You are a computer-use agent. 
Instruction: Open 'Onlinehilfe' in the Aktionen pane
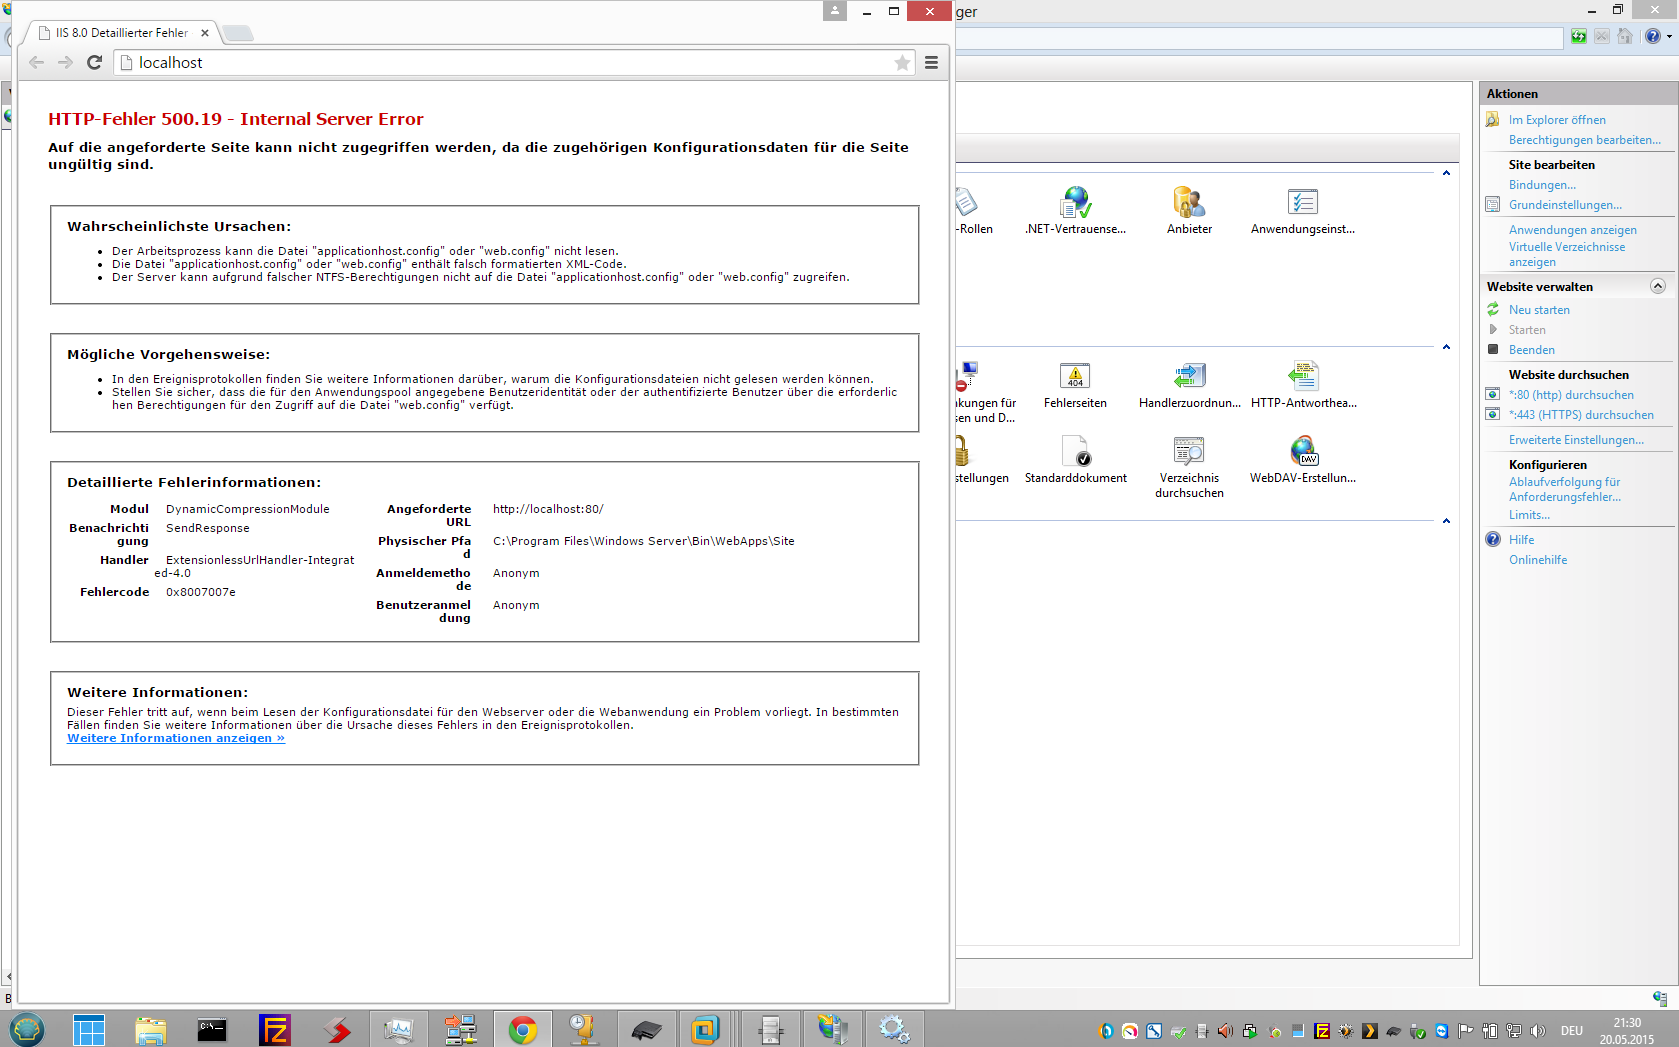click(x=1538, y=560)
